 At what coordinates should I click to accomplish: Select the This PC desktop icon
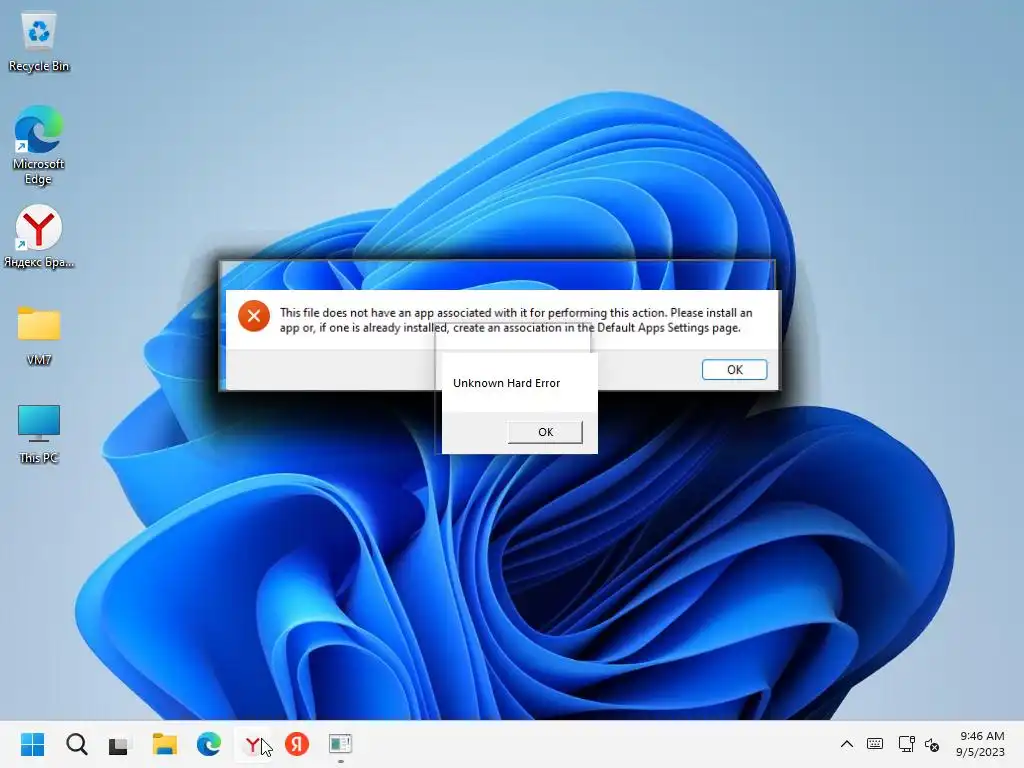tap(39, 434)
